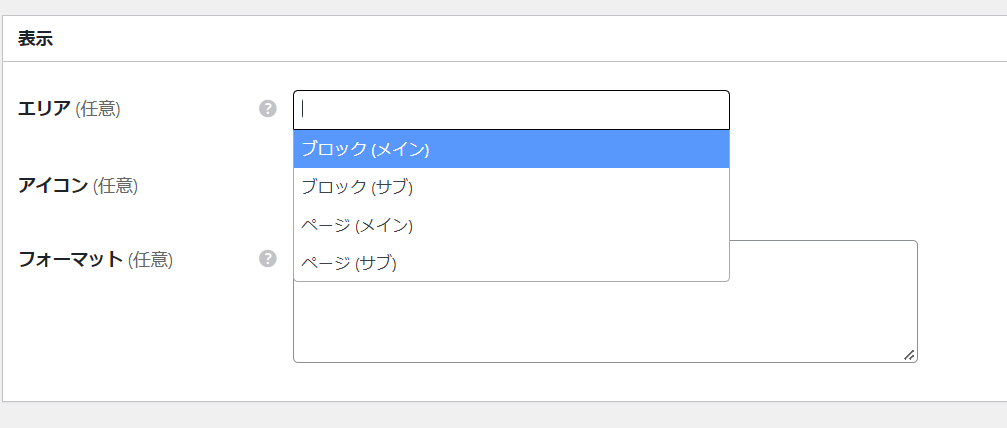Click the エリア field label

click(x=45, y=109)
